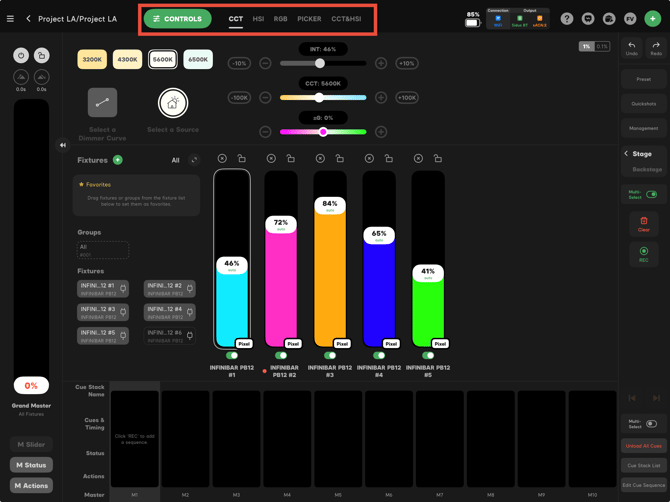Screen dimensions: 670x502
Task: Toggle INFINIBAR PB12 #1 on/off switch
Action: 232,355
